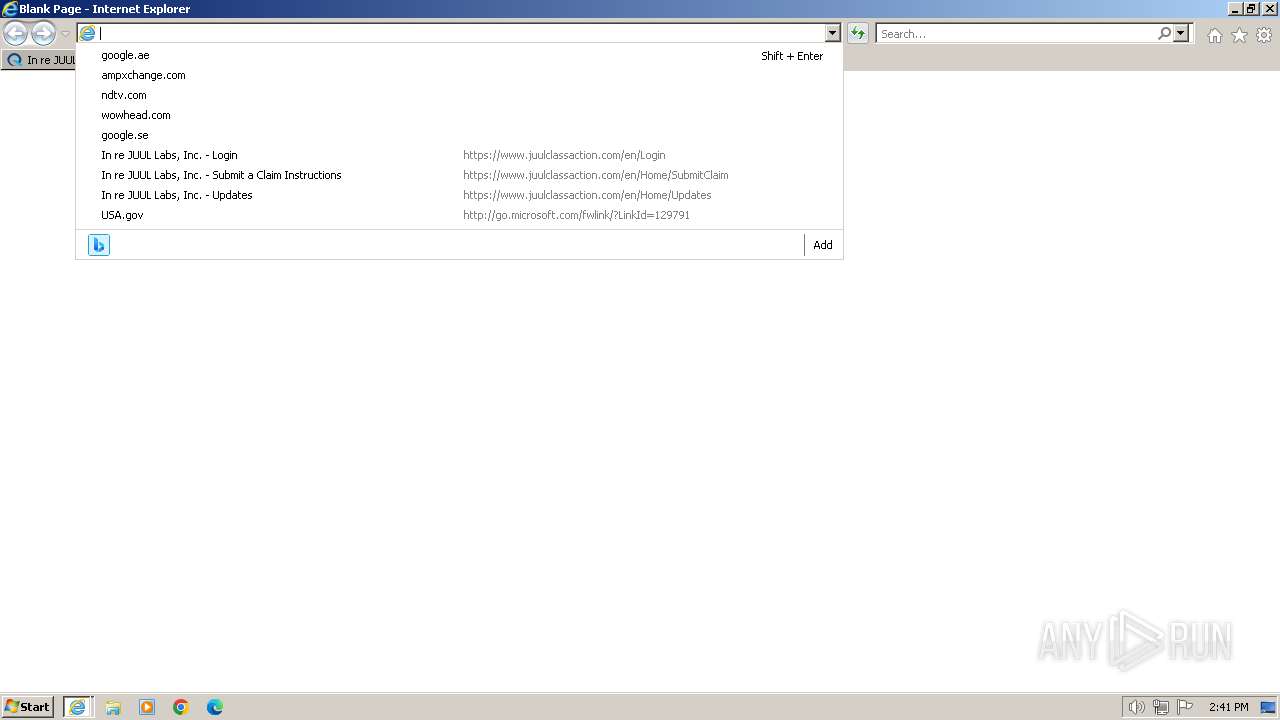Open File Explorer from taskbar
The width and height of the screenshot is (1280, 720).
tap(113, 707)
